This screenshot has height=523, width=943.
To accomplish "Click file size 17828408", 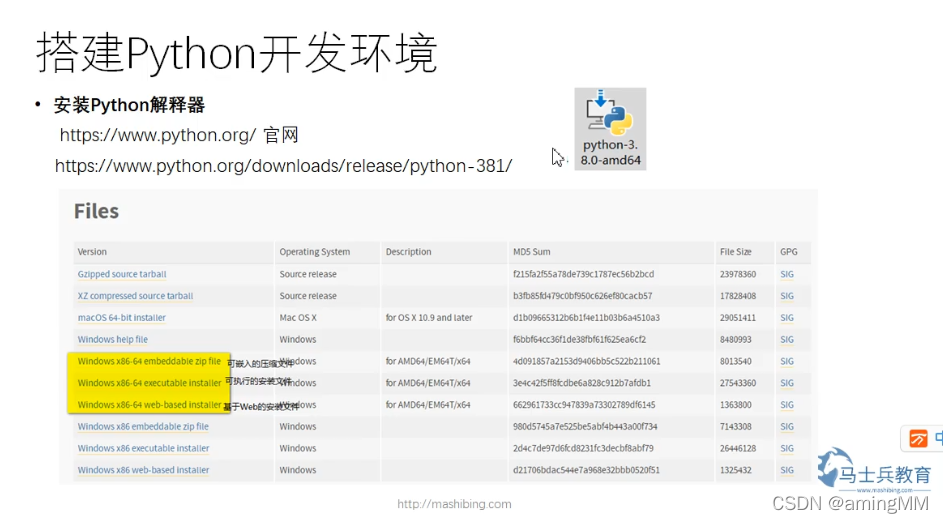I will (738, 296).
